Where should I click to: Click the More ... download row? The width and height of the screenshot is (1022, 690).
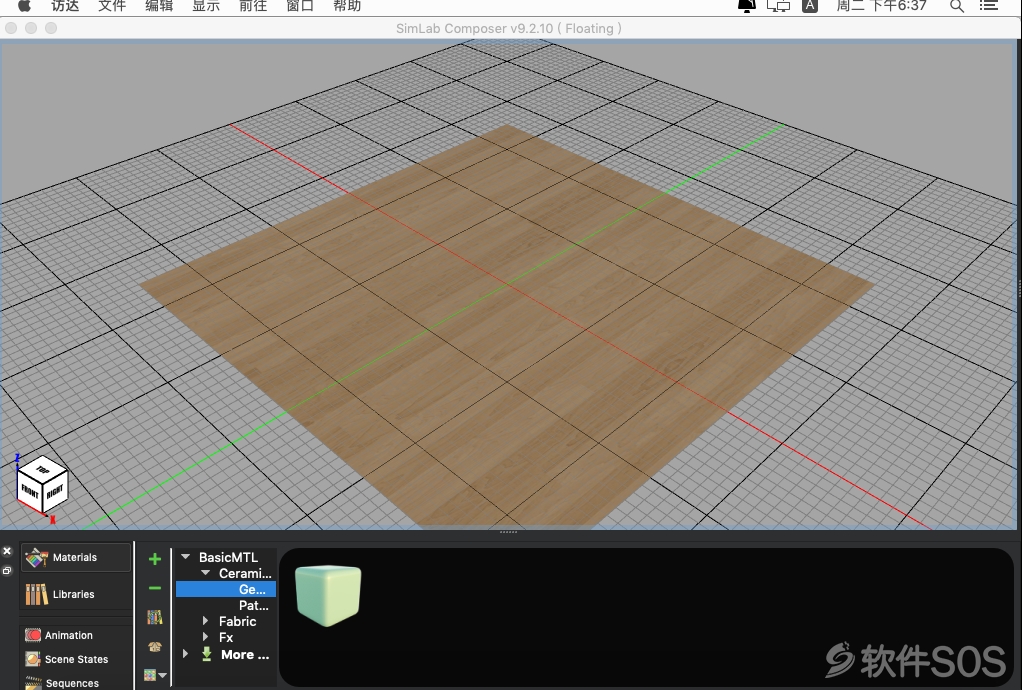click(226, 654)
